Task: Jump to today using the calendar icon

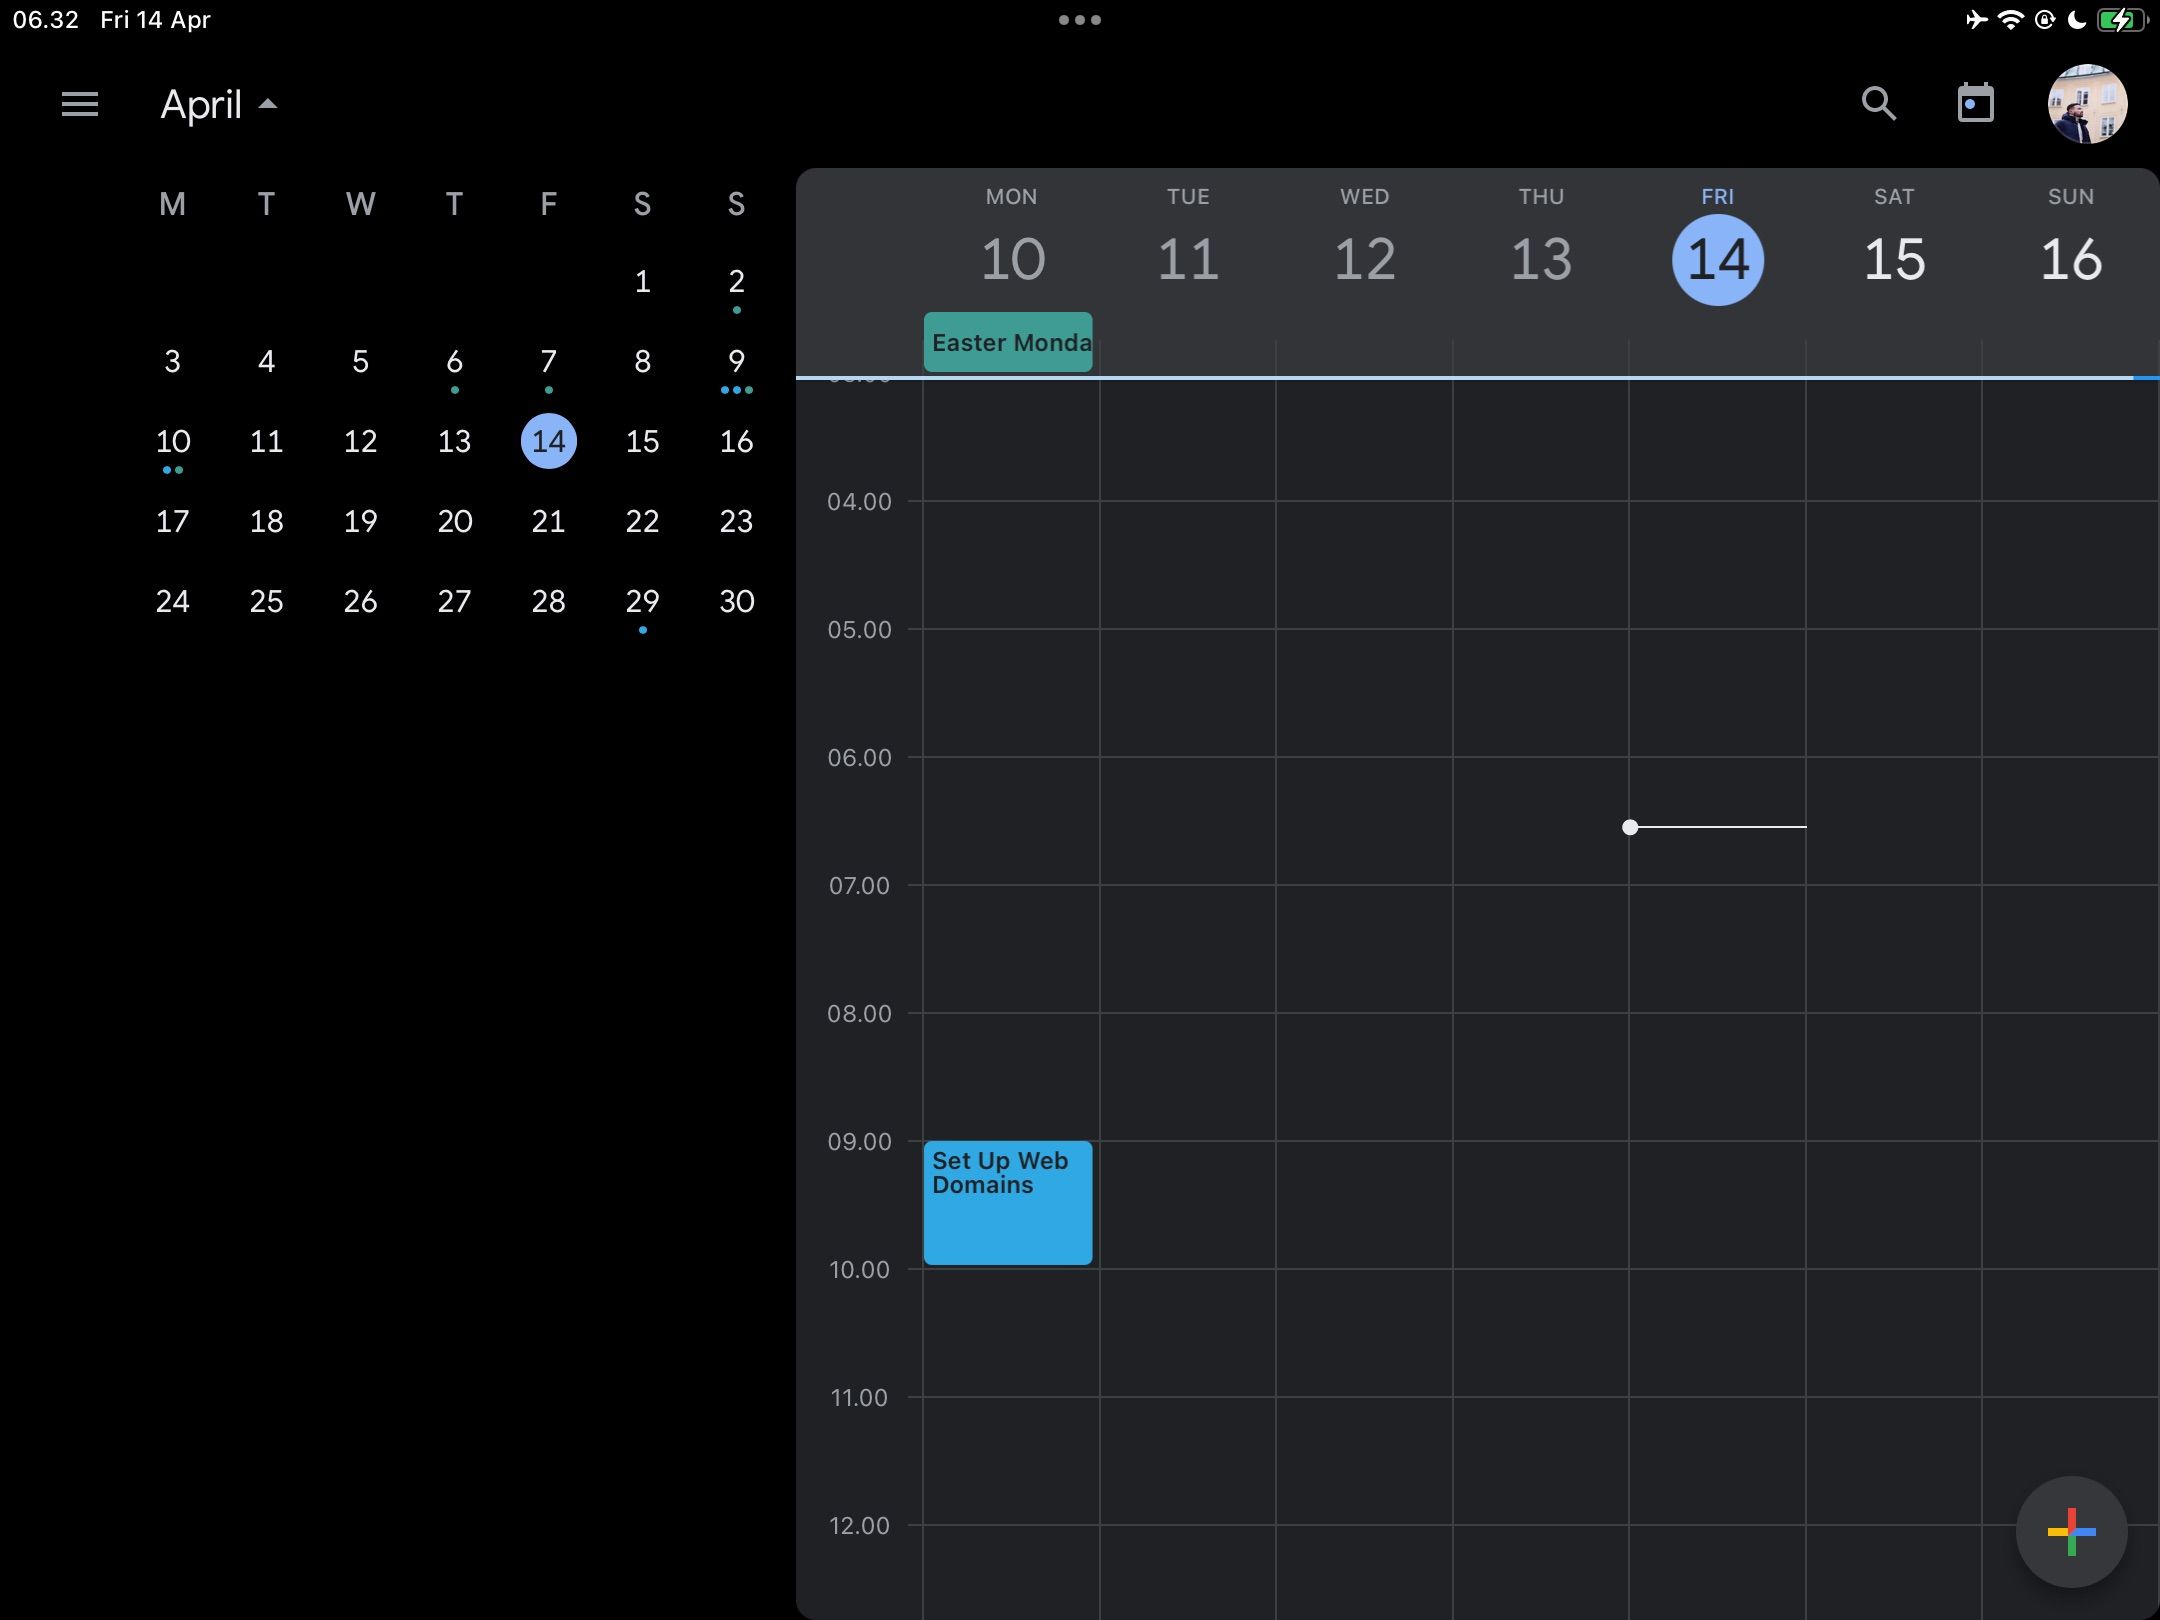Action: pos(1976,104)
